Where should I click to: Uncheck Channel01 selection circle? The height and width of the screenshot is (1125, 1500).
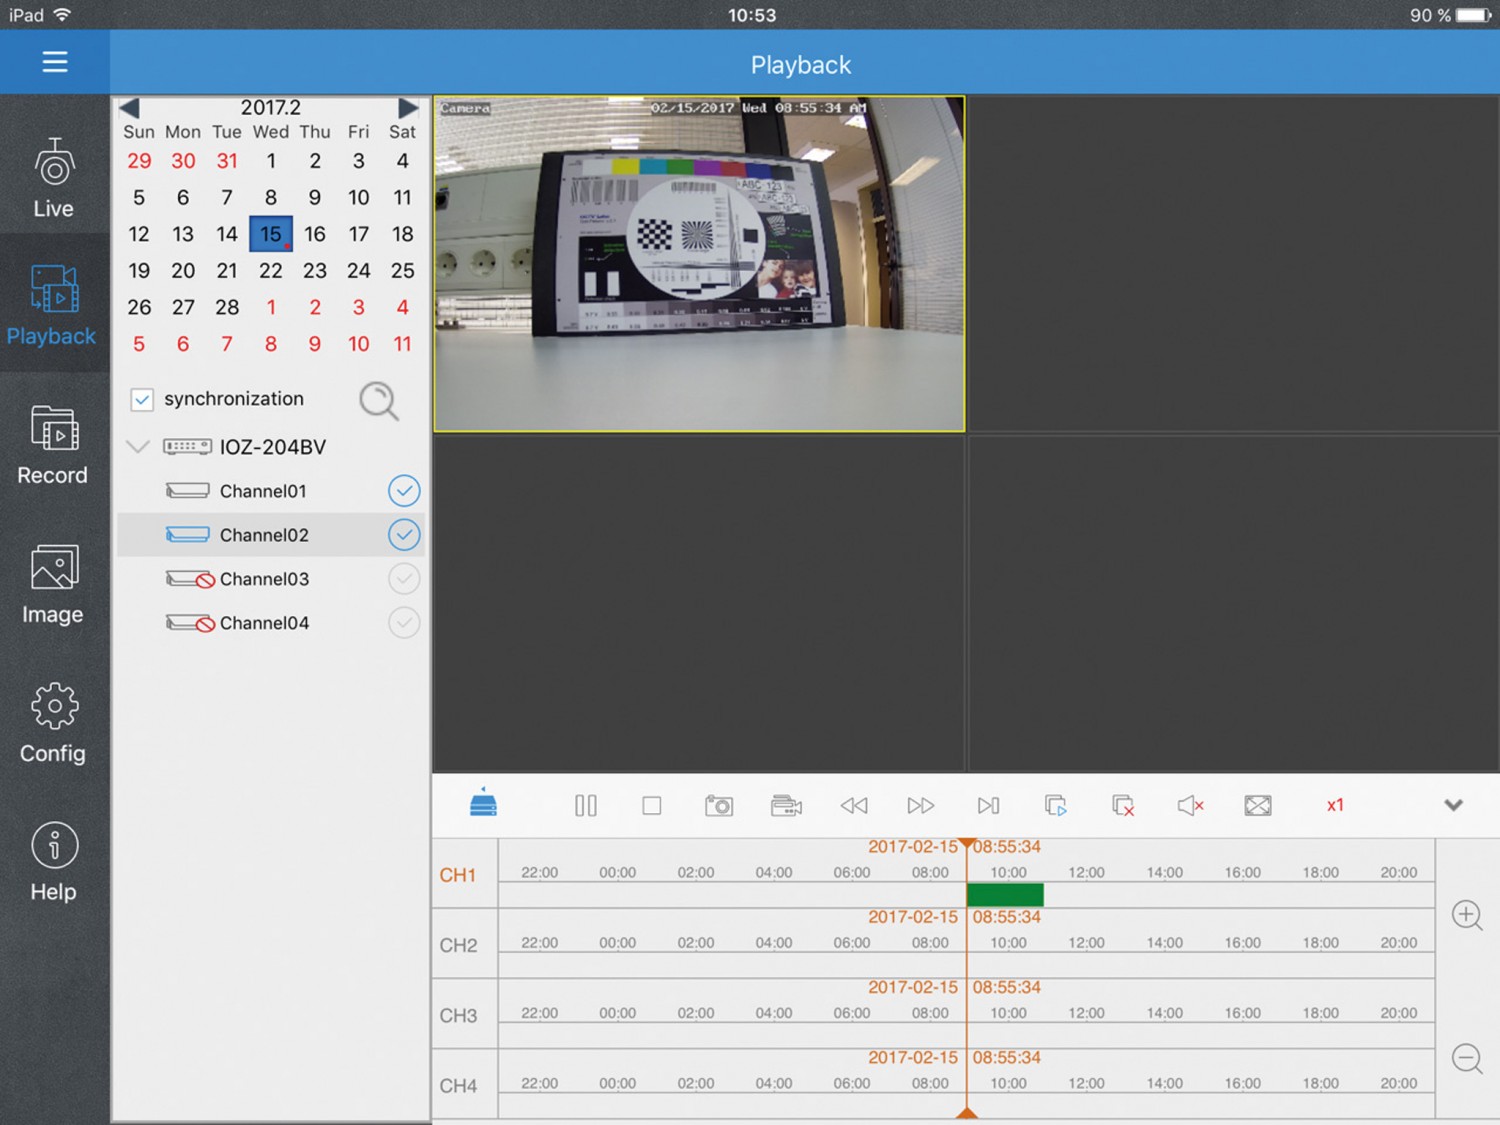coord(404,491)
